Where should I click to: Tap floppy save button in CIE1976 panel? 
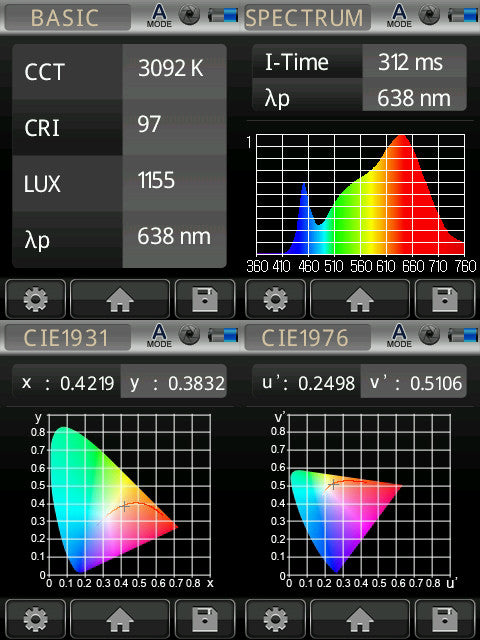tap(445, 619)
